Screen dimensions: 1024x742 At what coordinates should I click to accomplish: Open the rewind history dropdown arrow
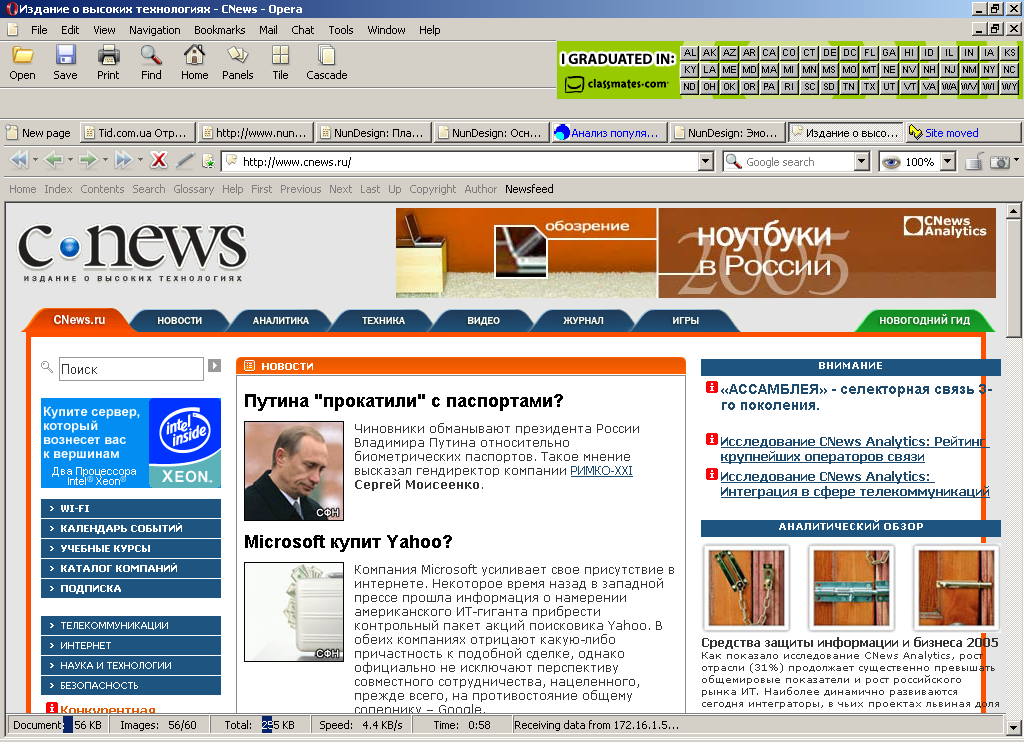(35, 160)
